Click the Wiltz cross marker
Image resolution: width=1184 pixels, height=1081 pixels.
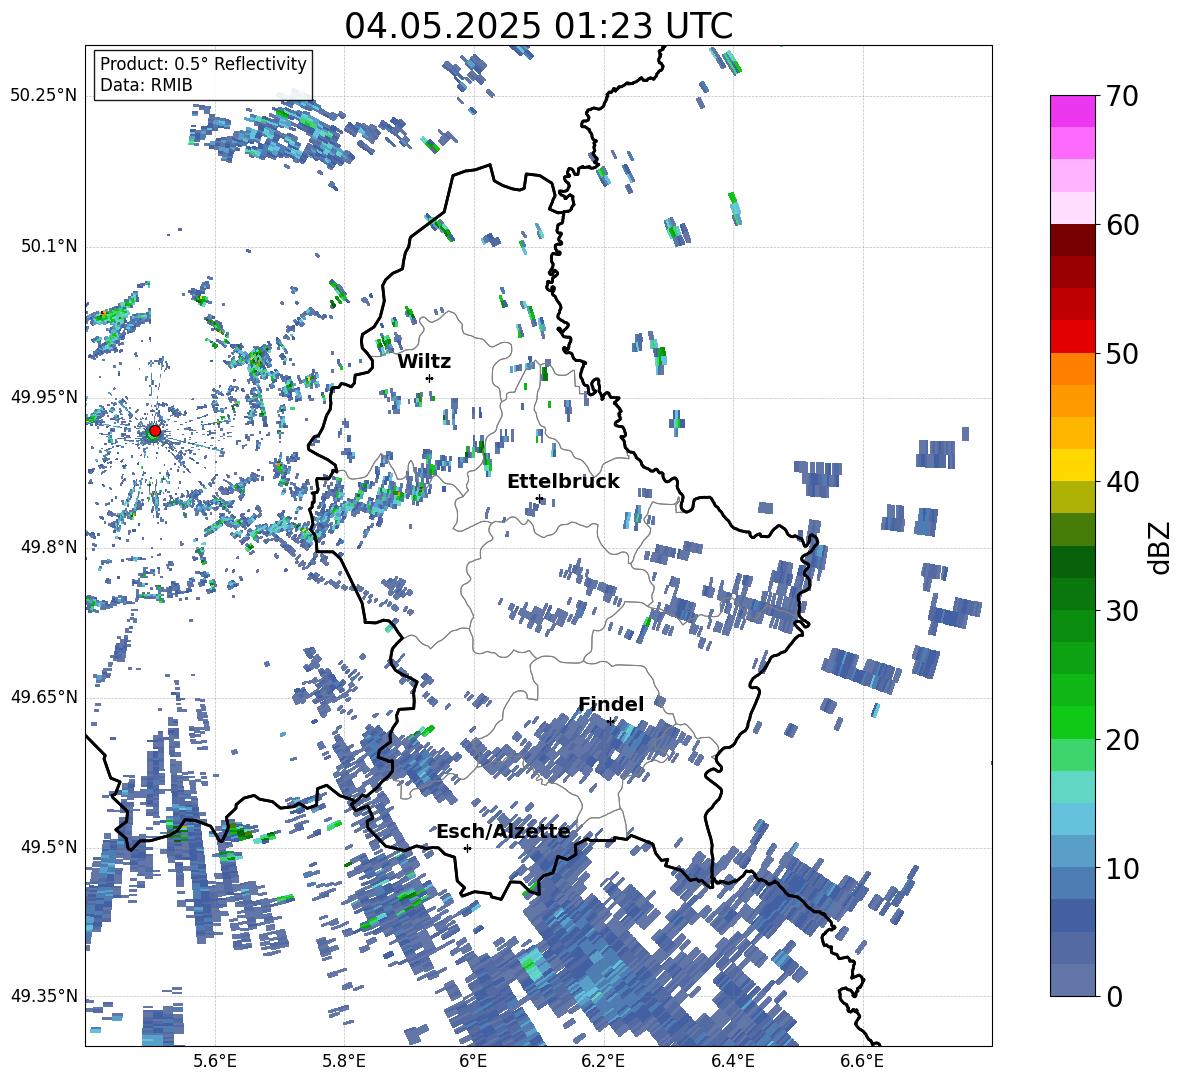click(430, 378)
